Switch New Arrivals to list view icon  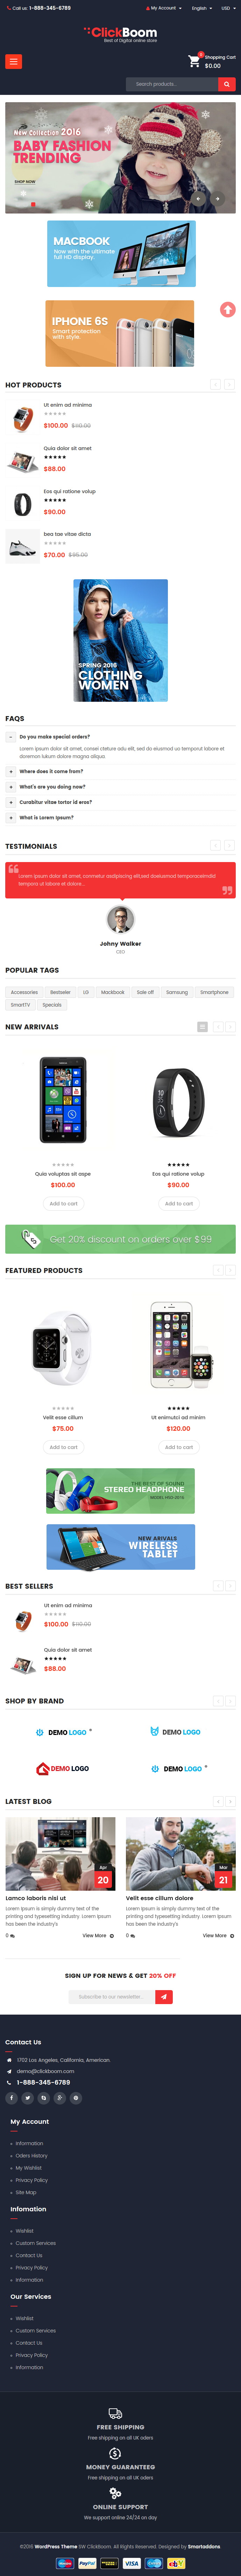point(203,1027)
